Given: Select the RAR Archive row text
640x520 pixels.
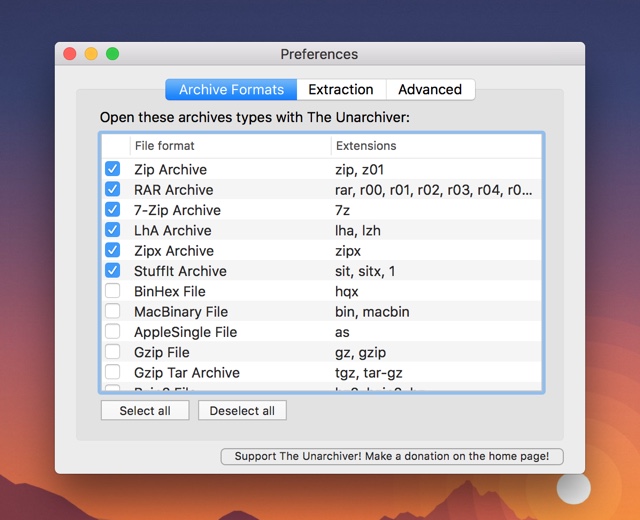Looking at the screenshot, I should click(174, 190).
